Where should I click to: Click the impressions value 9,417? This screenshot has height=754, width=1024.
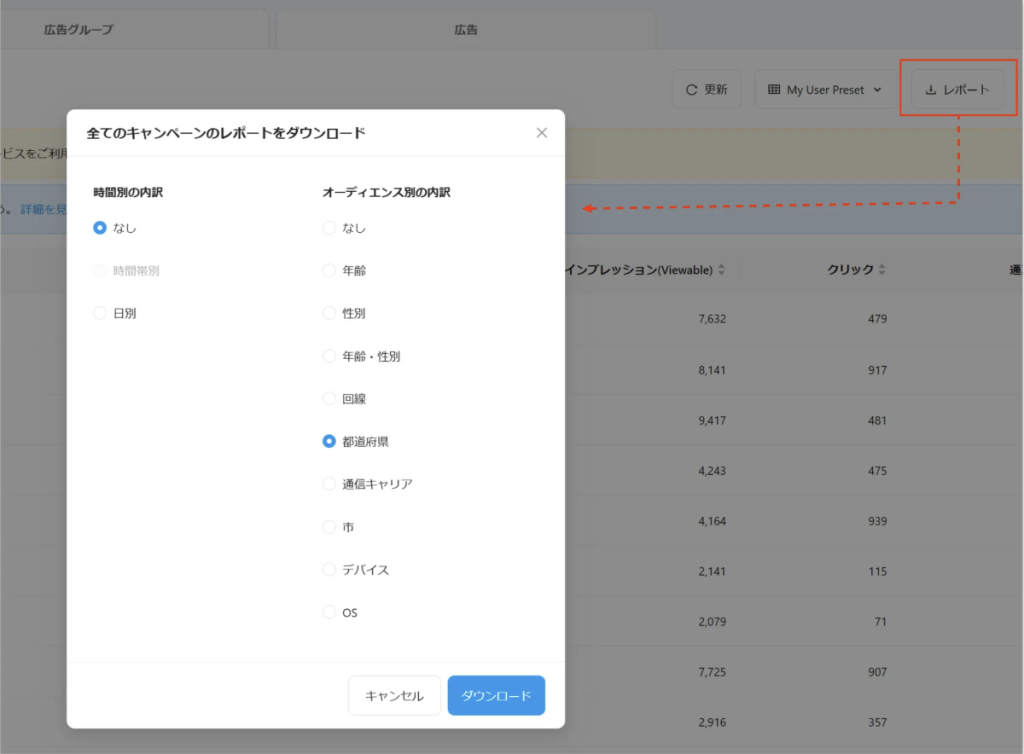[x=712, y=421]
